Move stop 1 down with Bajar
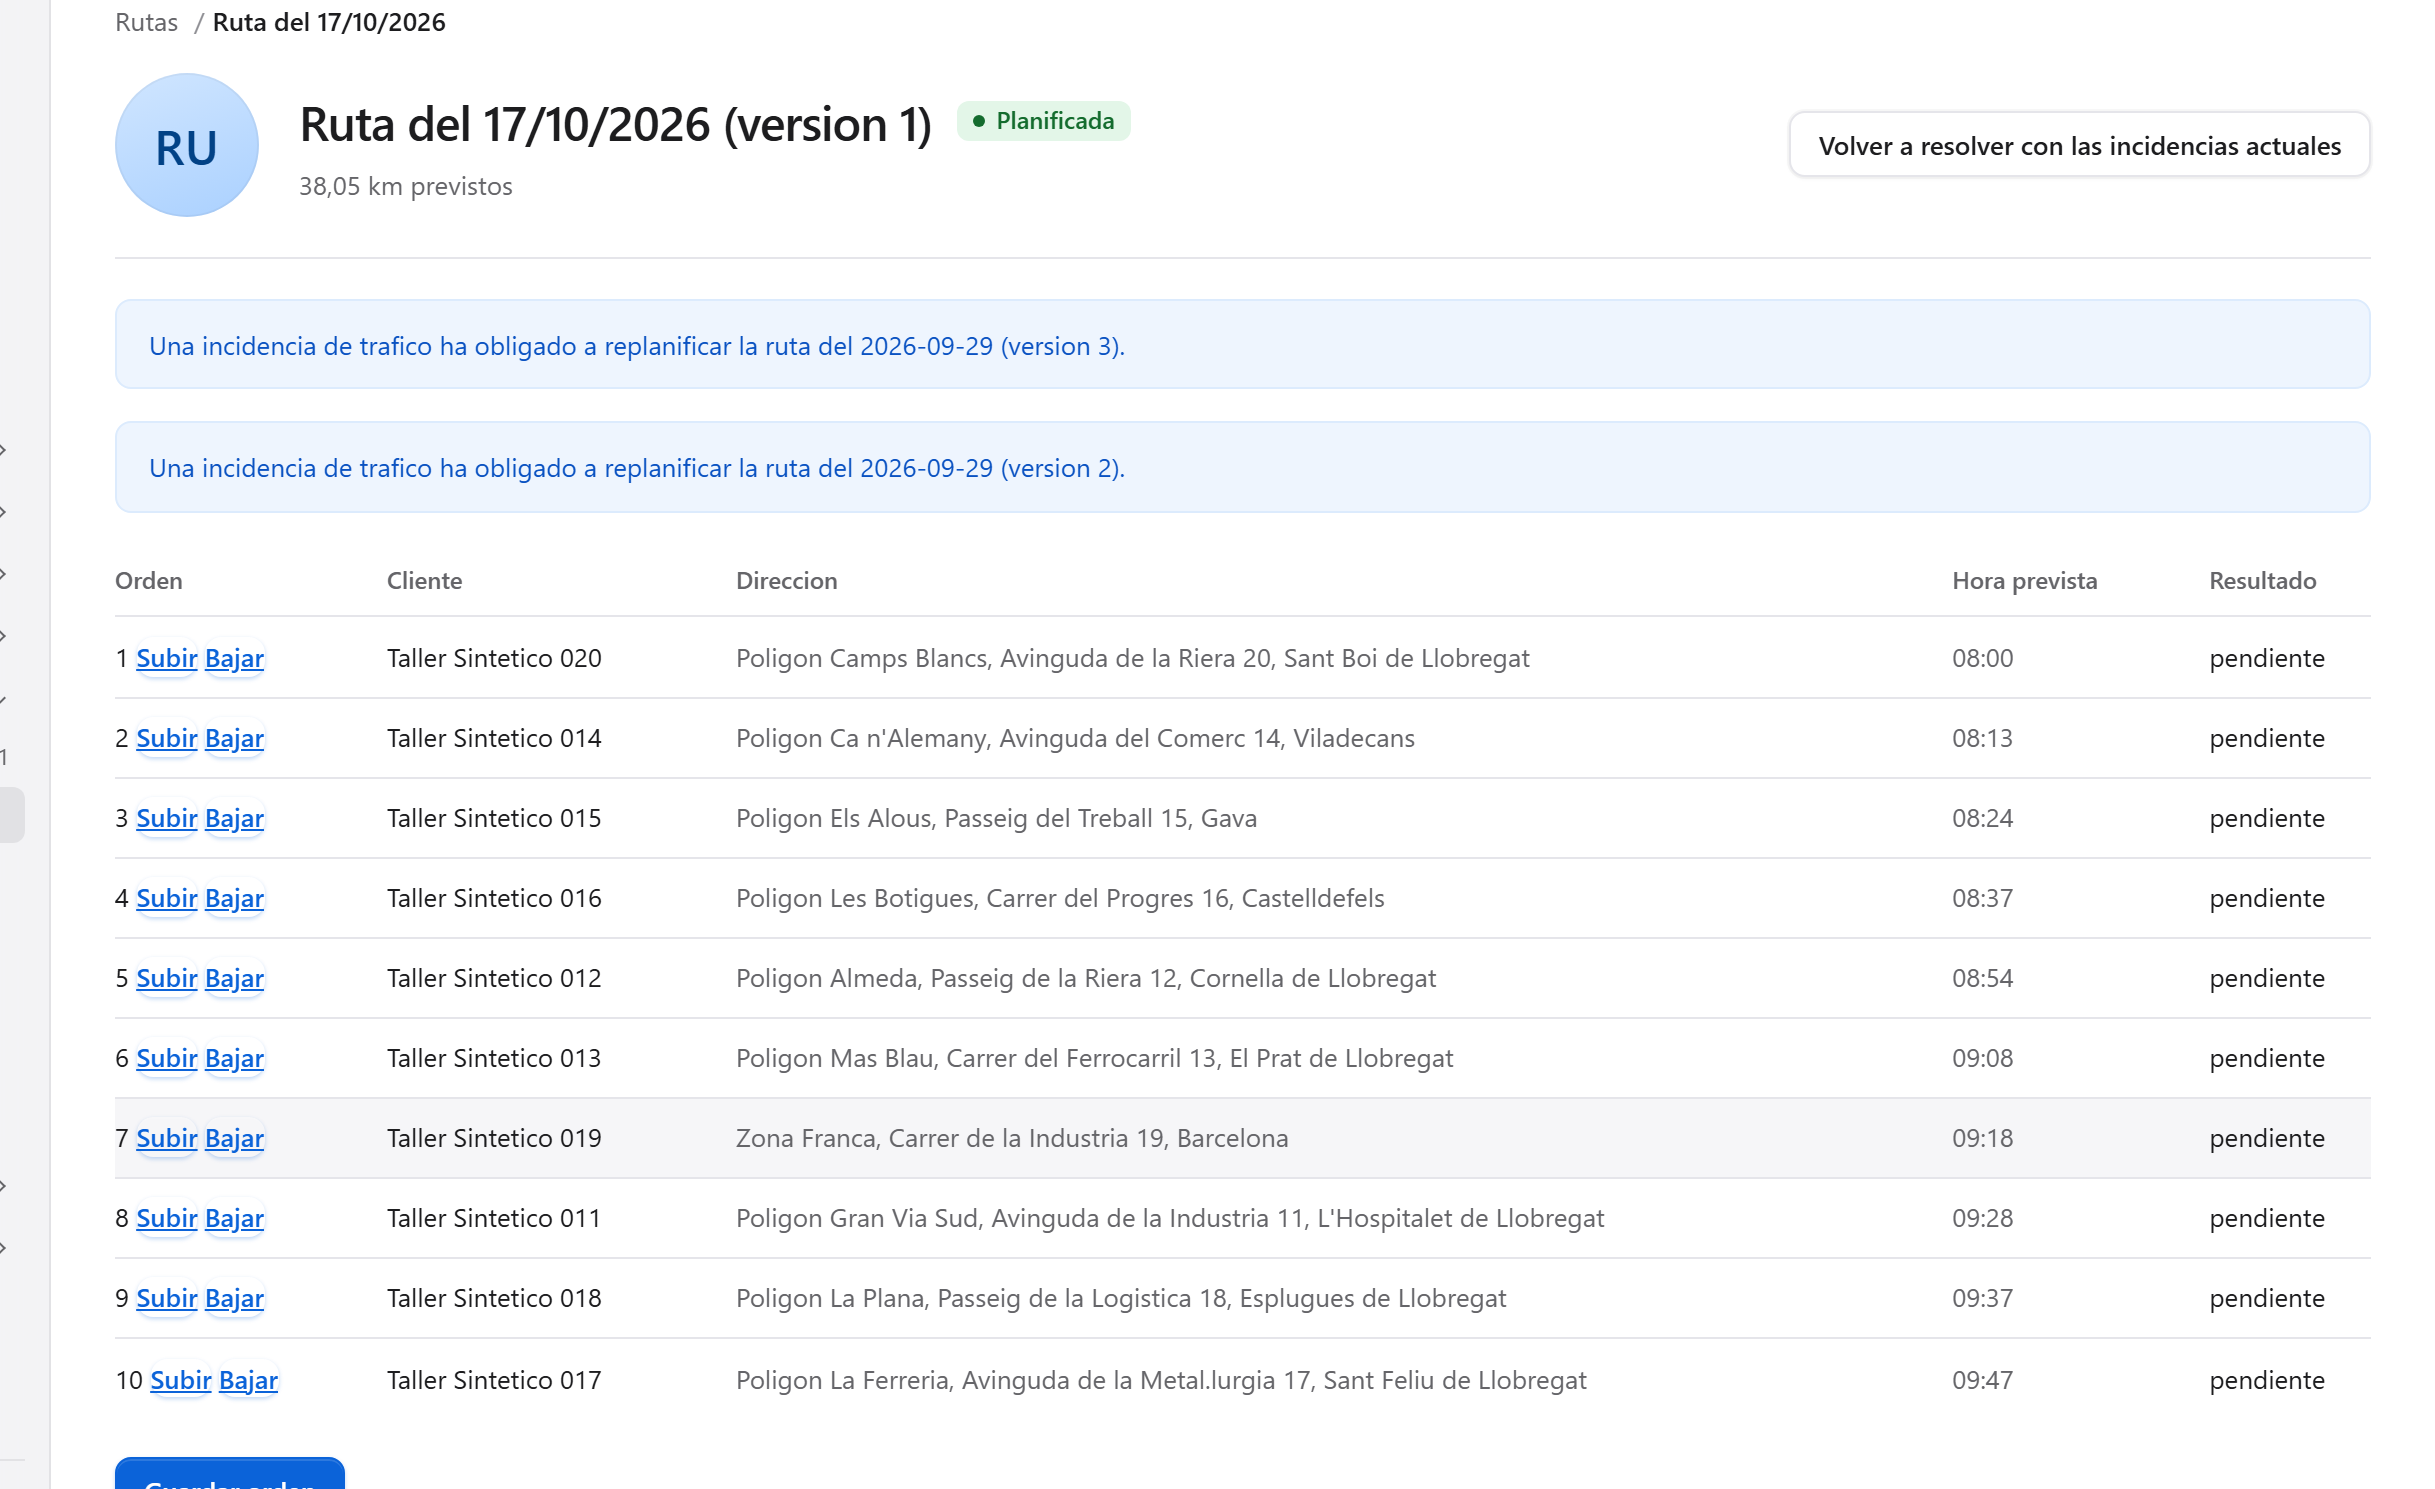The width and height of the screenshot is (2435, 1489). click(x=234, y=658)
